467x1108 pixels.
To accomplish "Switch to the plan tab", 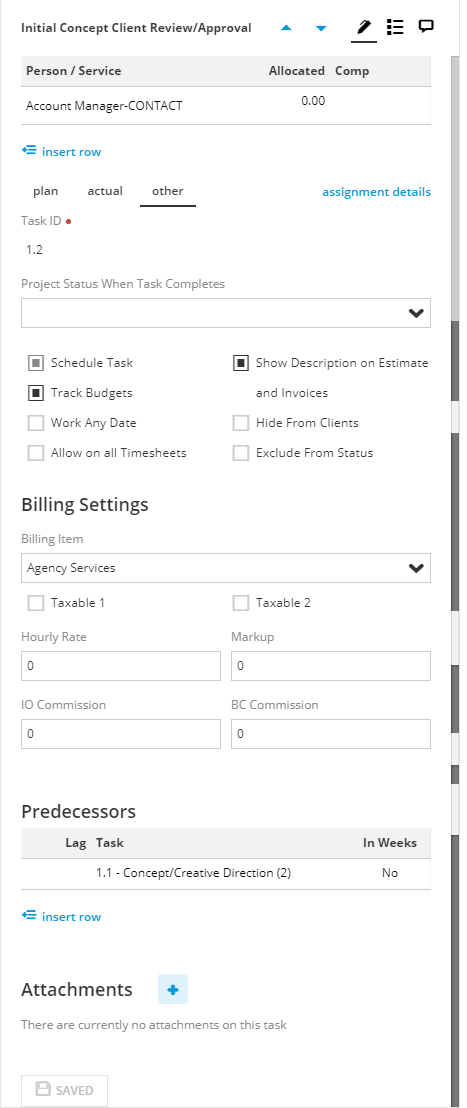I will [46, 191].
